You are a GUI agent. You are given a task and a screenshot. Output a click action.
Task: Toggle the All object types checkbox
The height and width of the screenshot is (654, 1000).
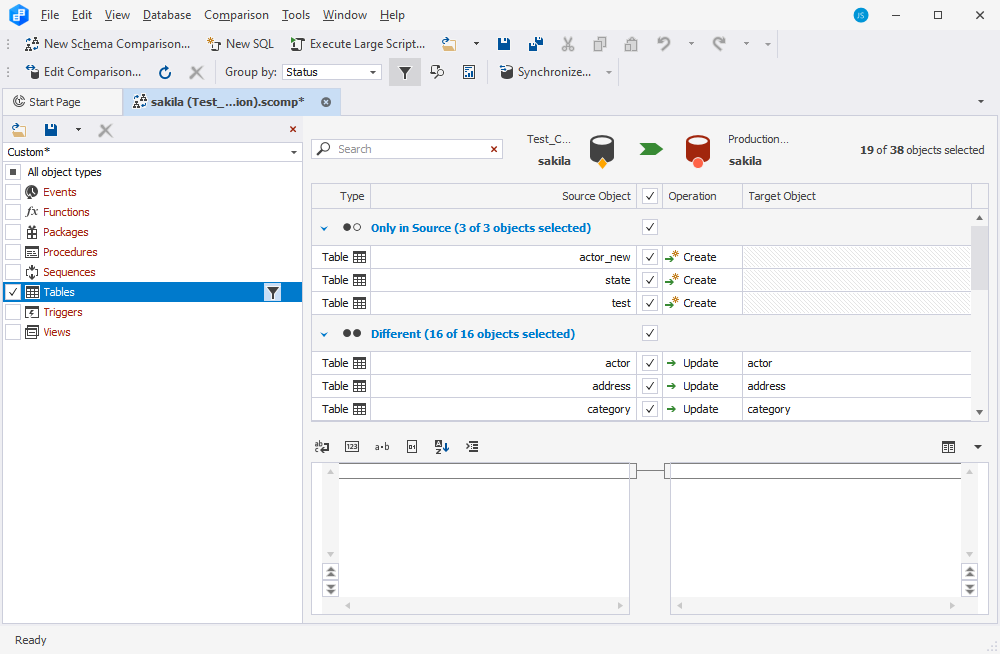[x=13, y=172]
